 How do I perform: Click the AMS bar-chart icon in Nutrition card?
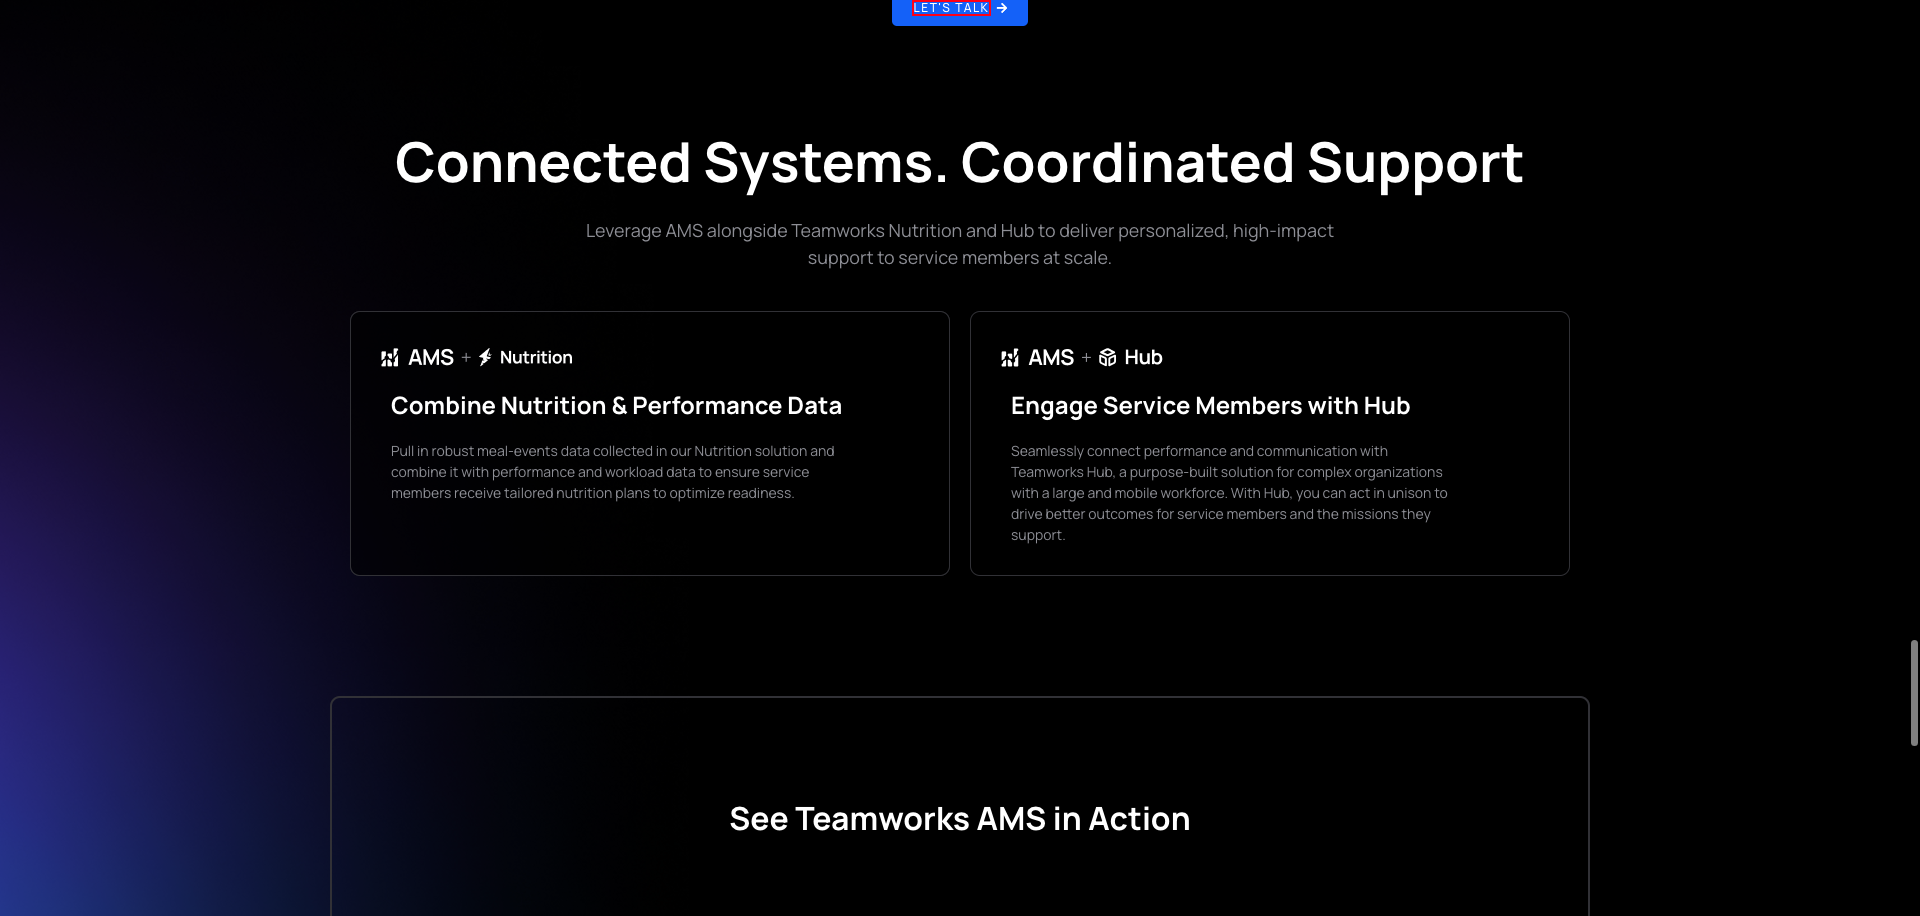point(389,357)
